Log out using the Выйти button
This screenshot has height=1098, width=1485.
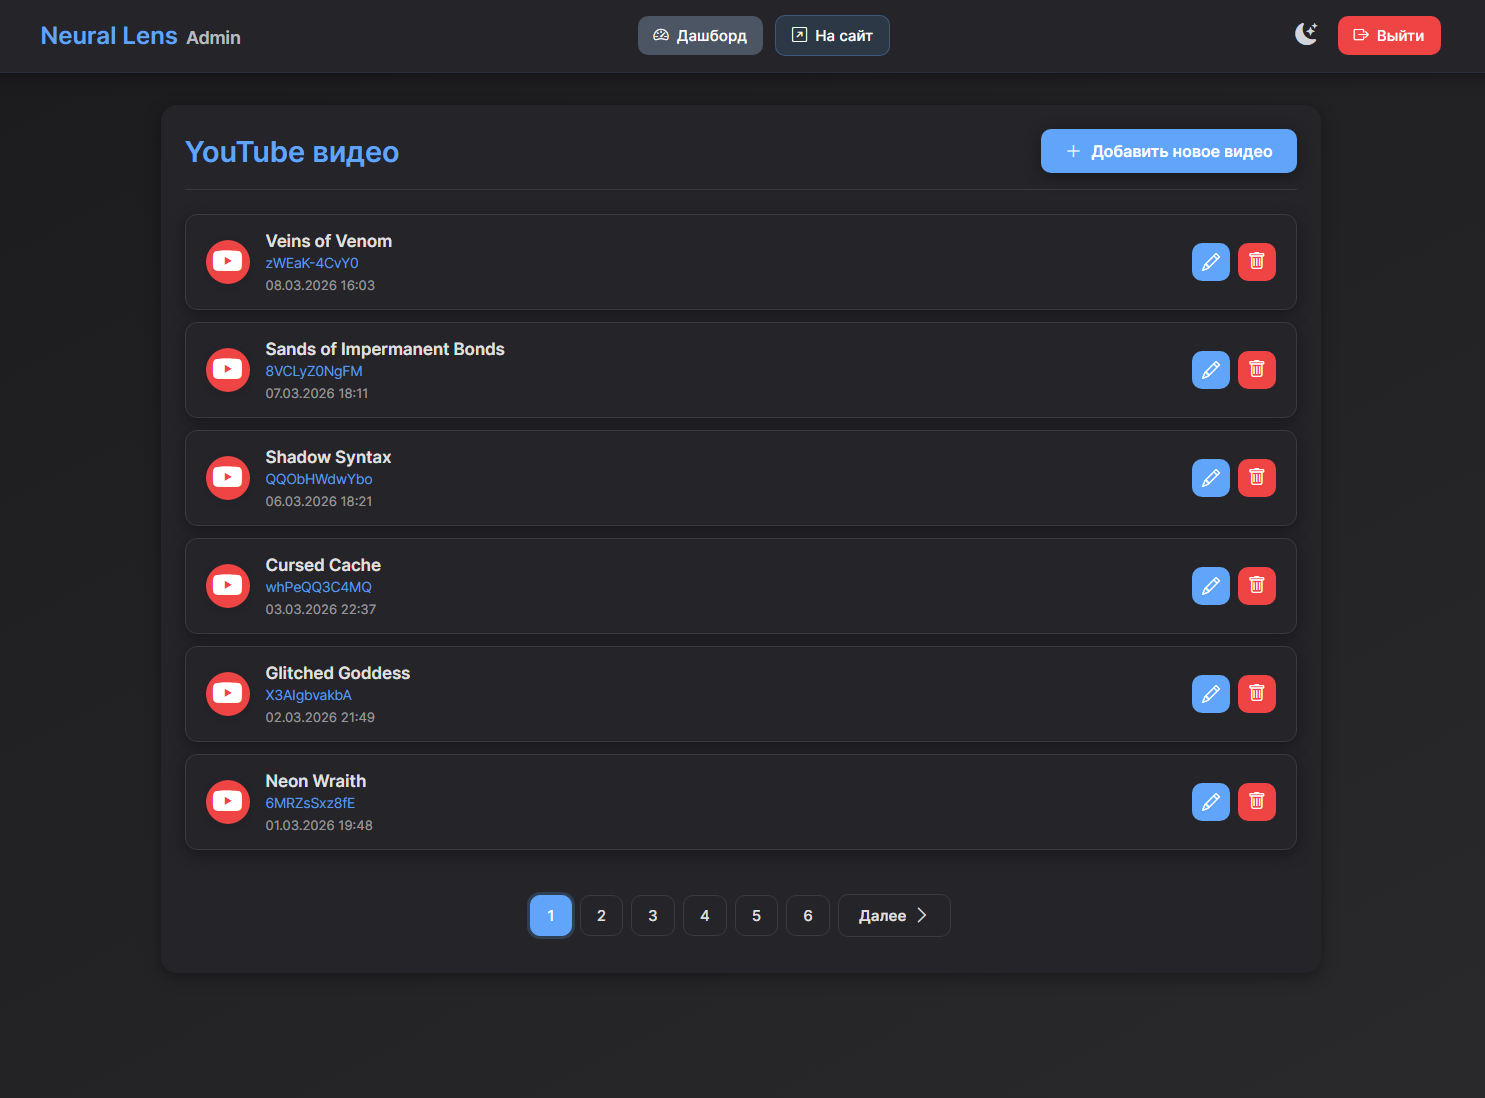(x=1388, y=36)
